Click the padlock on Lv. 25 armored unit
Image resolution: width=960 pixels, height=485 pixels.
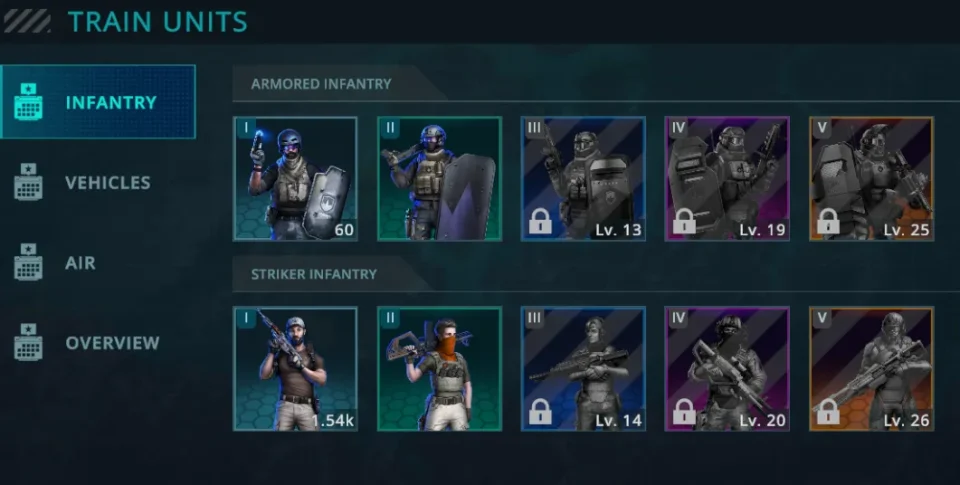pos(828,222)
